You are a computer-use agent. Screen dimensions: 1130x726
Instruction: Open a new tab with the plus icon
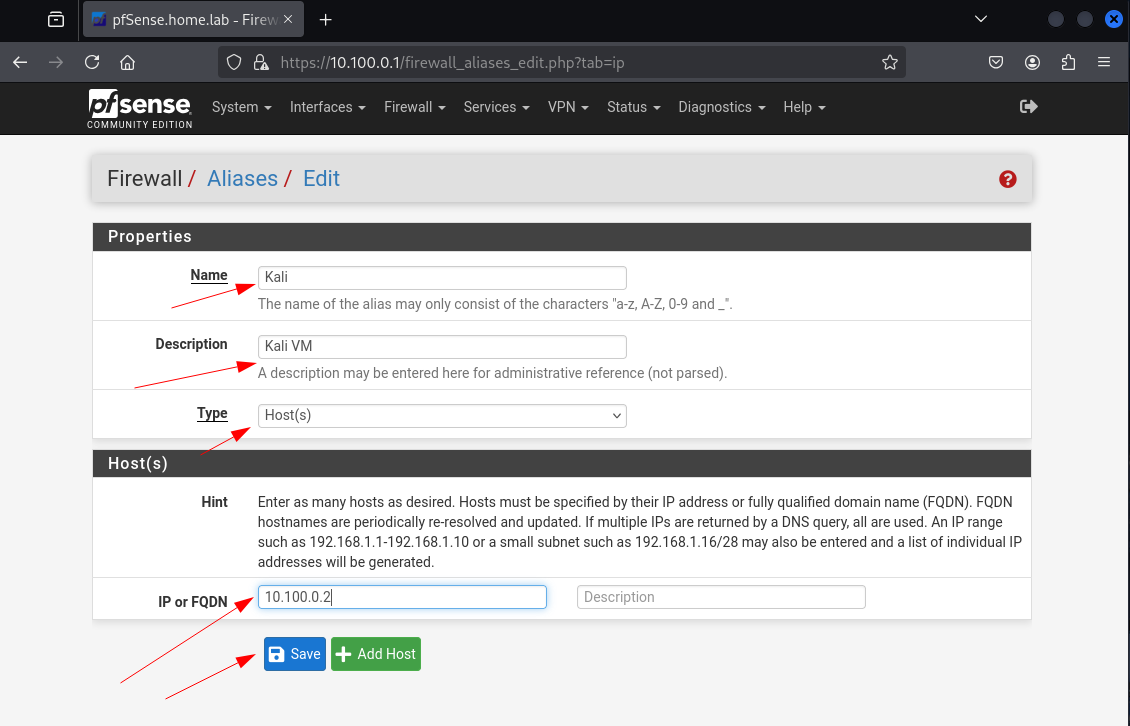pos(326,19)
